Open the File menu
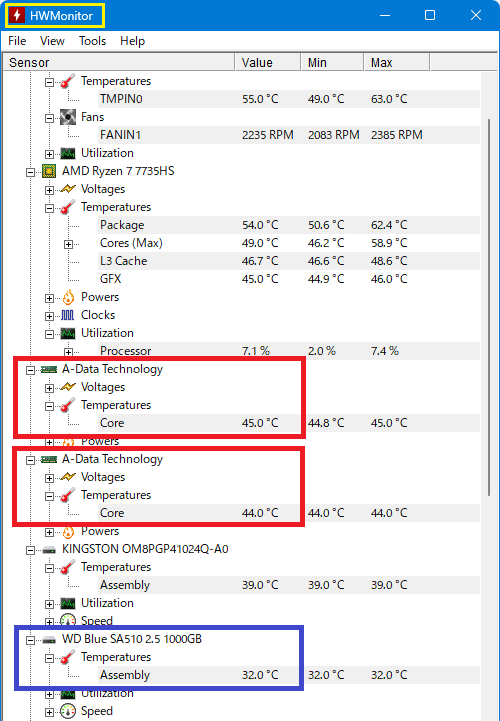 click(17, 41)
